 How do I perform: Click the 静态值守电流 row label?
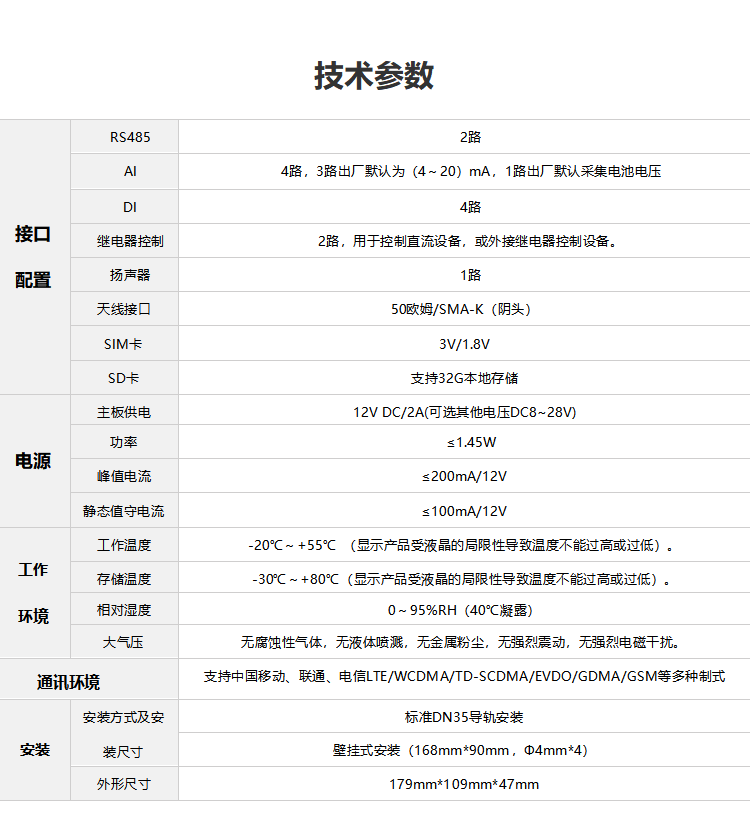pos(124,511)
